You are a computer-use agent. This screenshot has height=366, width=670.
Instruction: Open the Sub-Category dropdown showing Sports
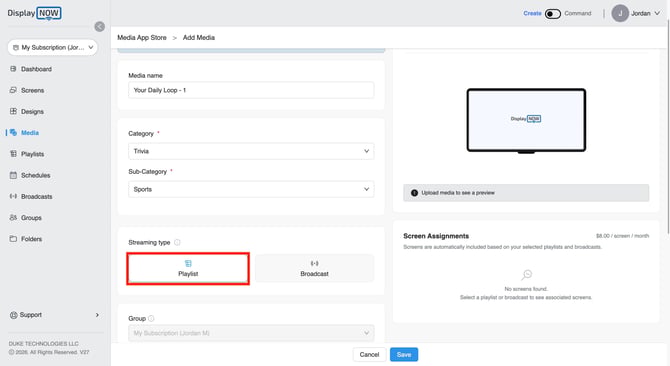tap(251, 189)
